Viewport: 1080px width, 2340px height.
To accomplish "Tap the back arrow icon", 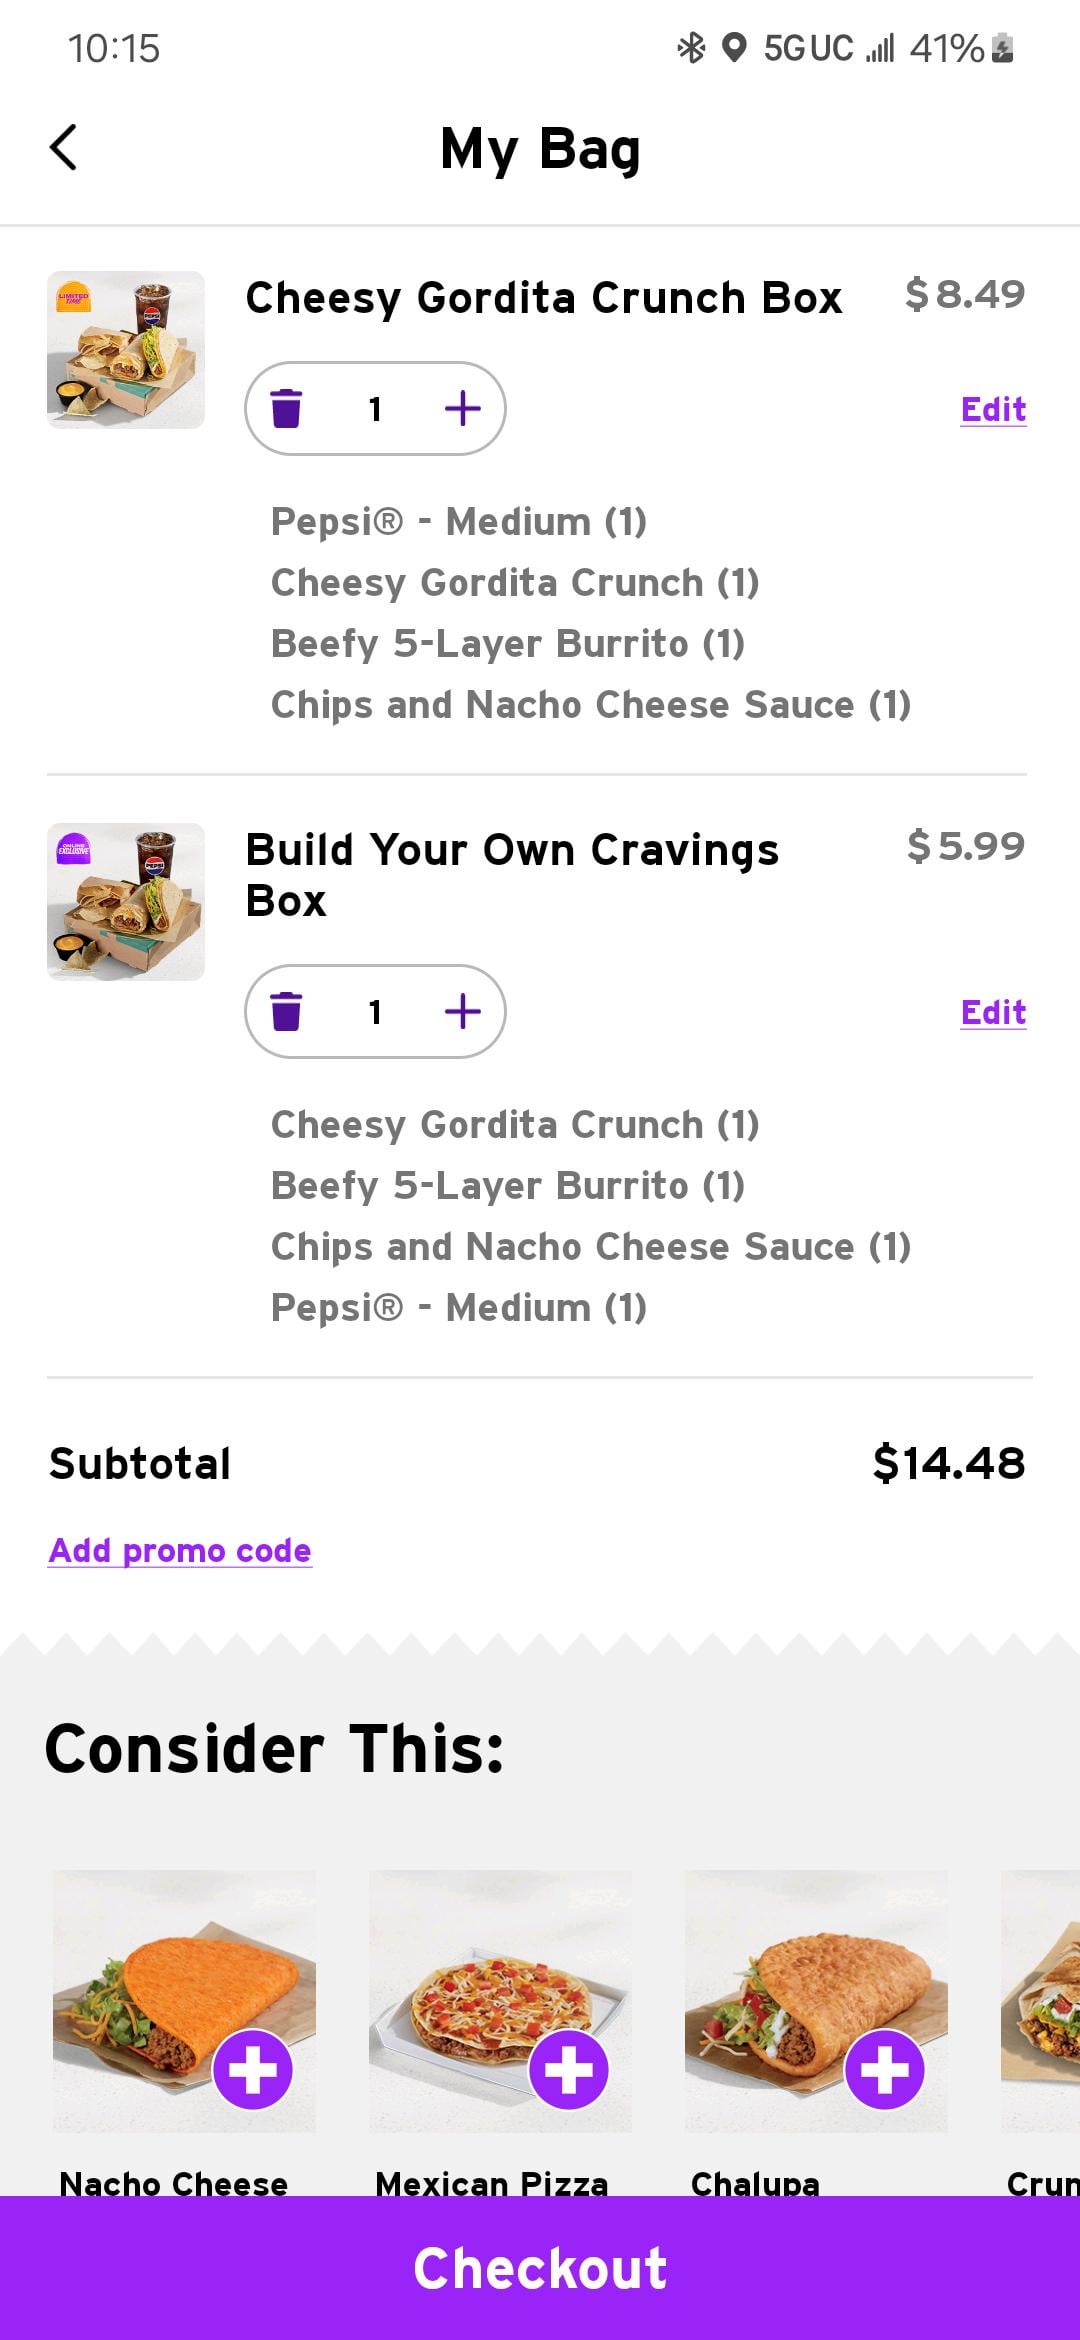I will pyautogui.click(x=64, y=148).
